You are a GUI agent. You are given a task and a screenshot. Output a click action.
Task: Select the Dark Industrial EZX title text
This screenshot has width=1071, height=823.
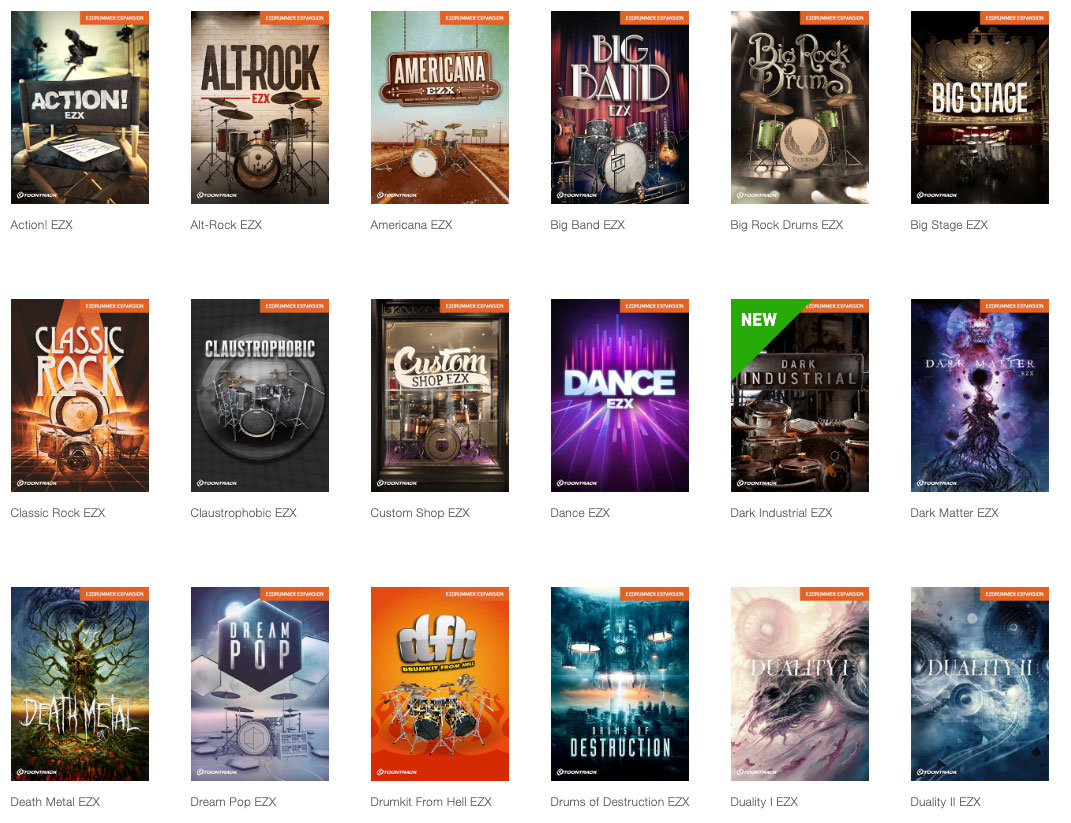(x=781, y=513)
